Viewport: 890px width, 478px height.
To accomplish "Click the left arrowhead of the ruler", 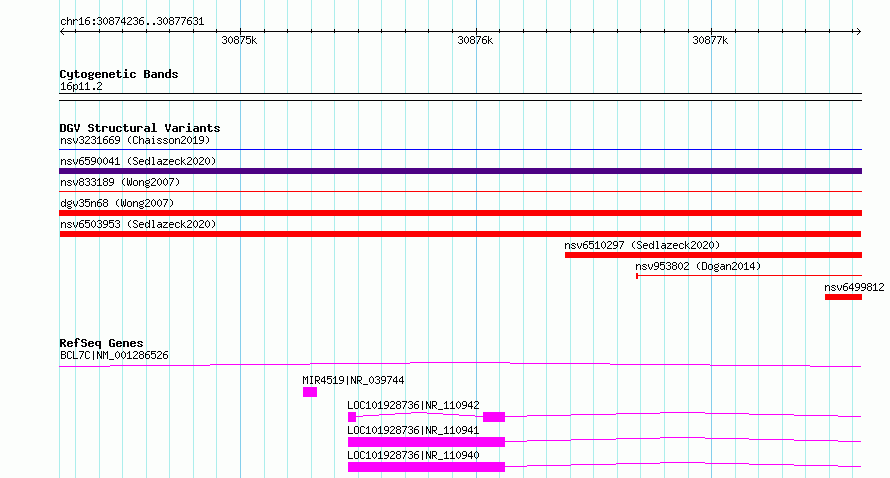I will (62, 31).
